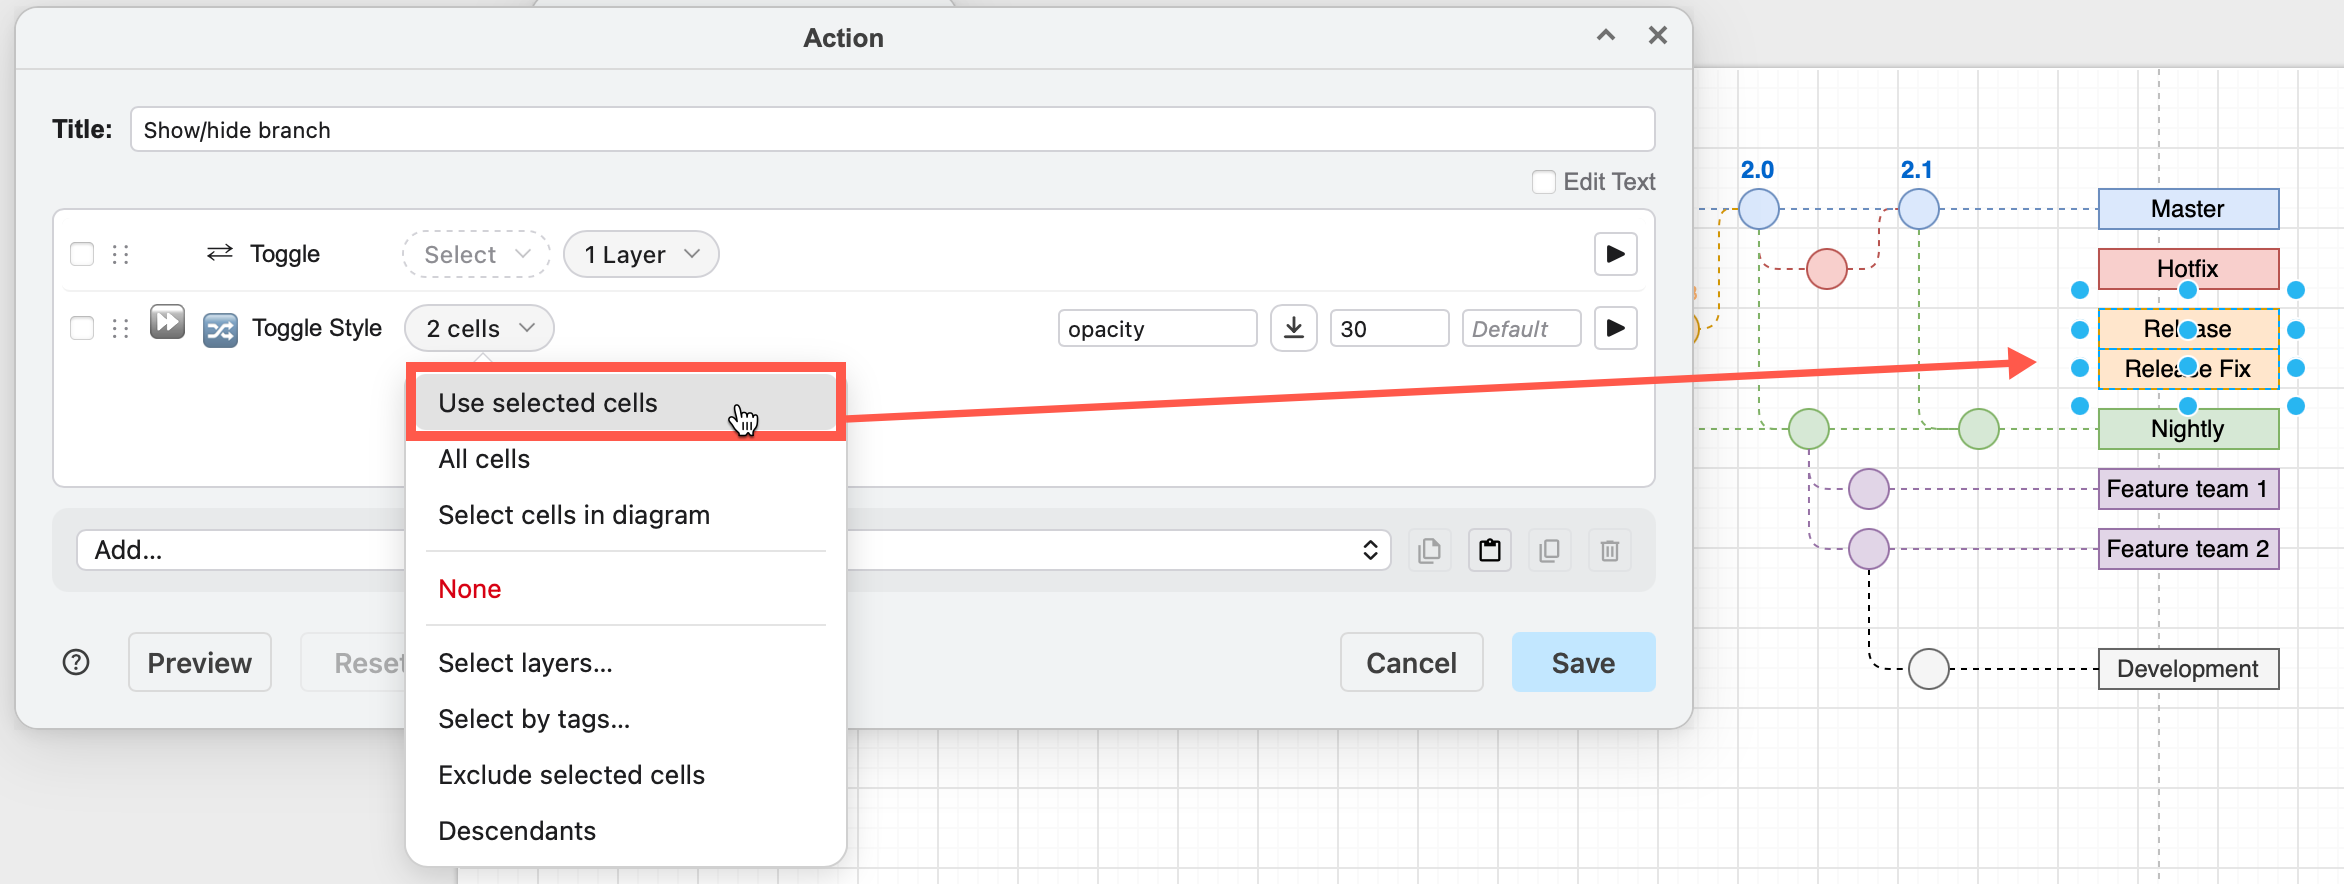Choose Descendants from the menu

[x=626, y=831]
